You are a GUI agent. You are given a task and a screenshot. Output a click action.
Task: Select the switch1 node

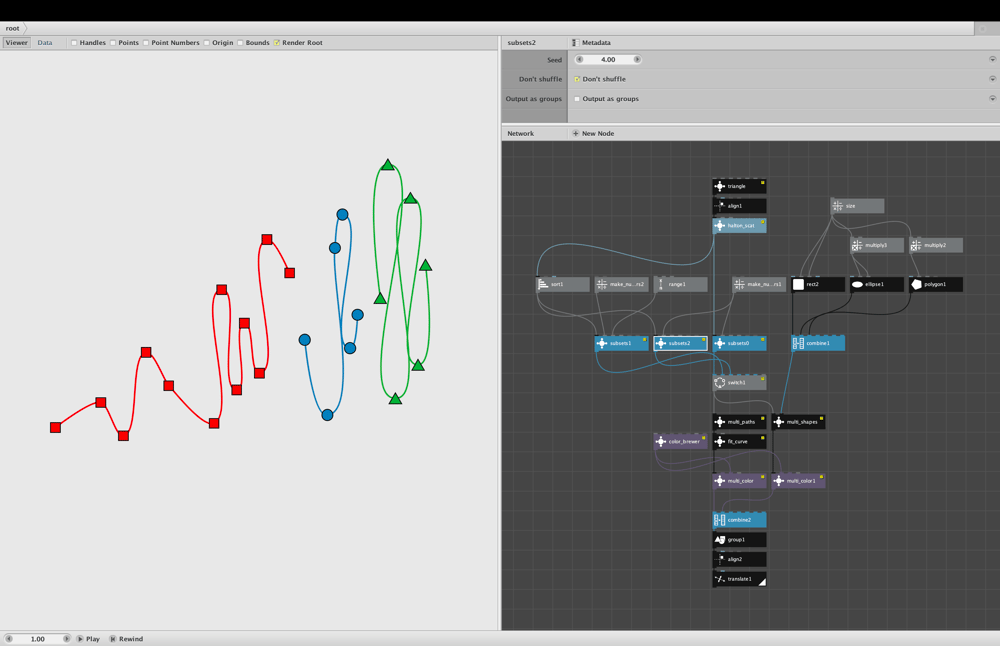click(x=739, y=383)
